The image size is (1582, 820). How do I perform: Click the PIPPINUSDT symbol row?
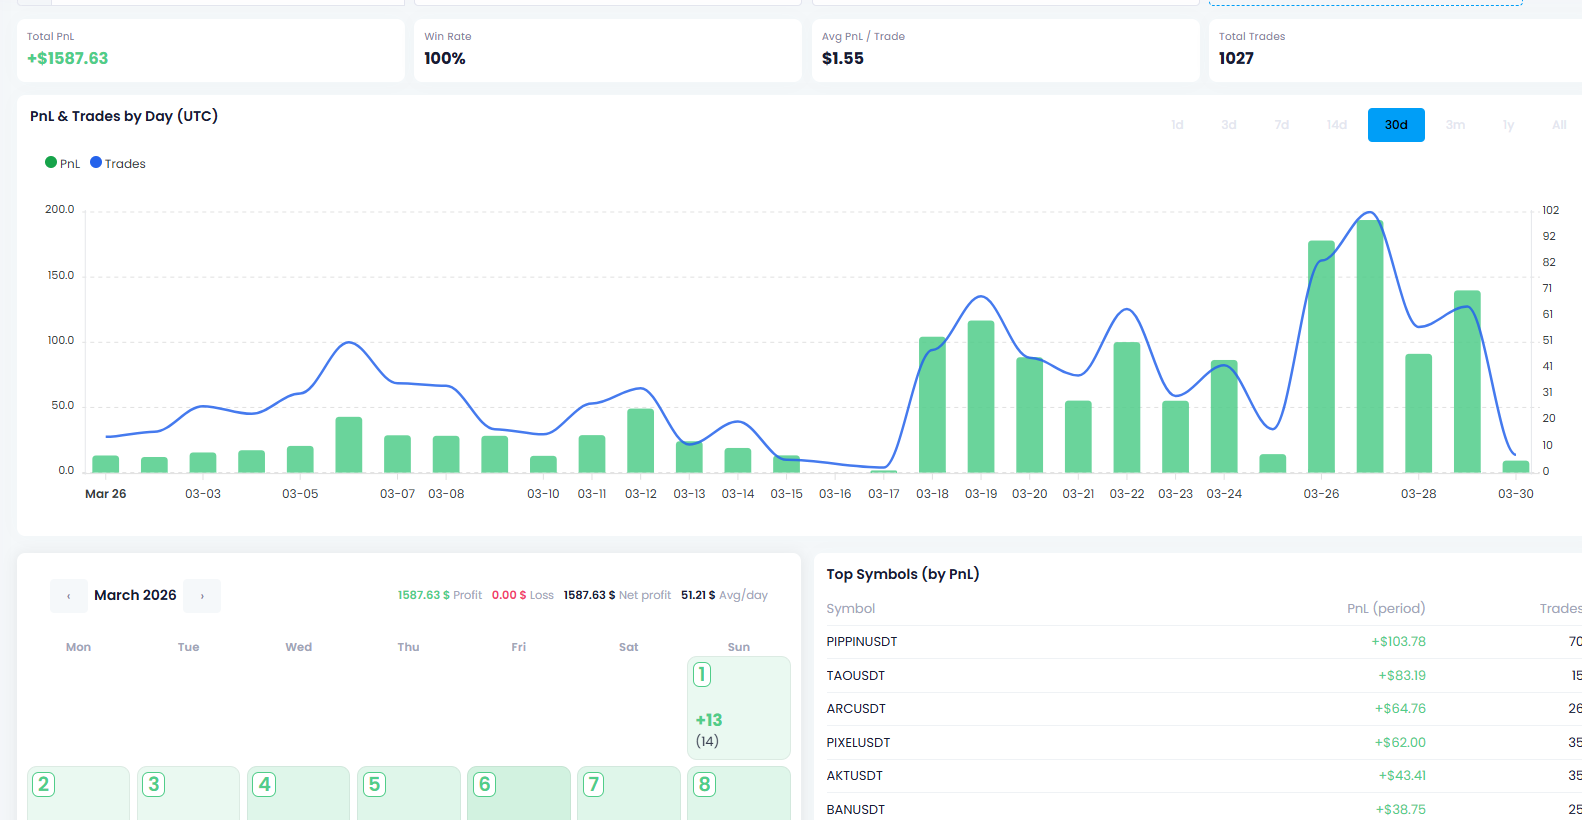(x=1204, y=642)
